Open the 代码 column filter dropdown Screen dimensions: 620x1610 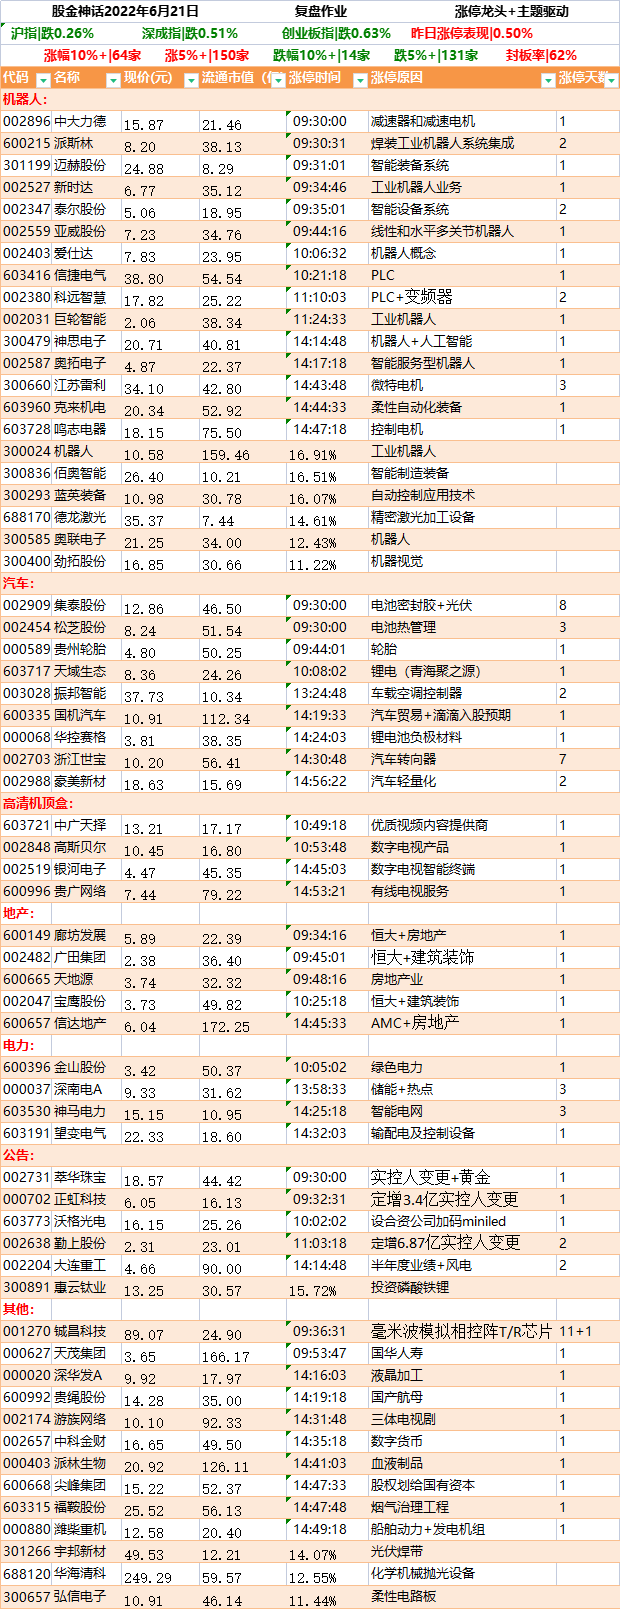click(x=41, y=80)
